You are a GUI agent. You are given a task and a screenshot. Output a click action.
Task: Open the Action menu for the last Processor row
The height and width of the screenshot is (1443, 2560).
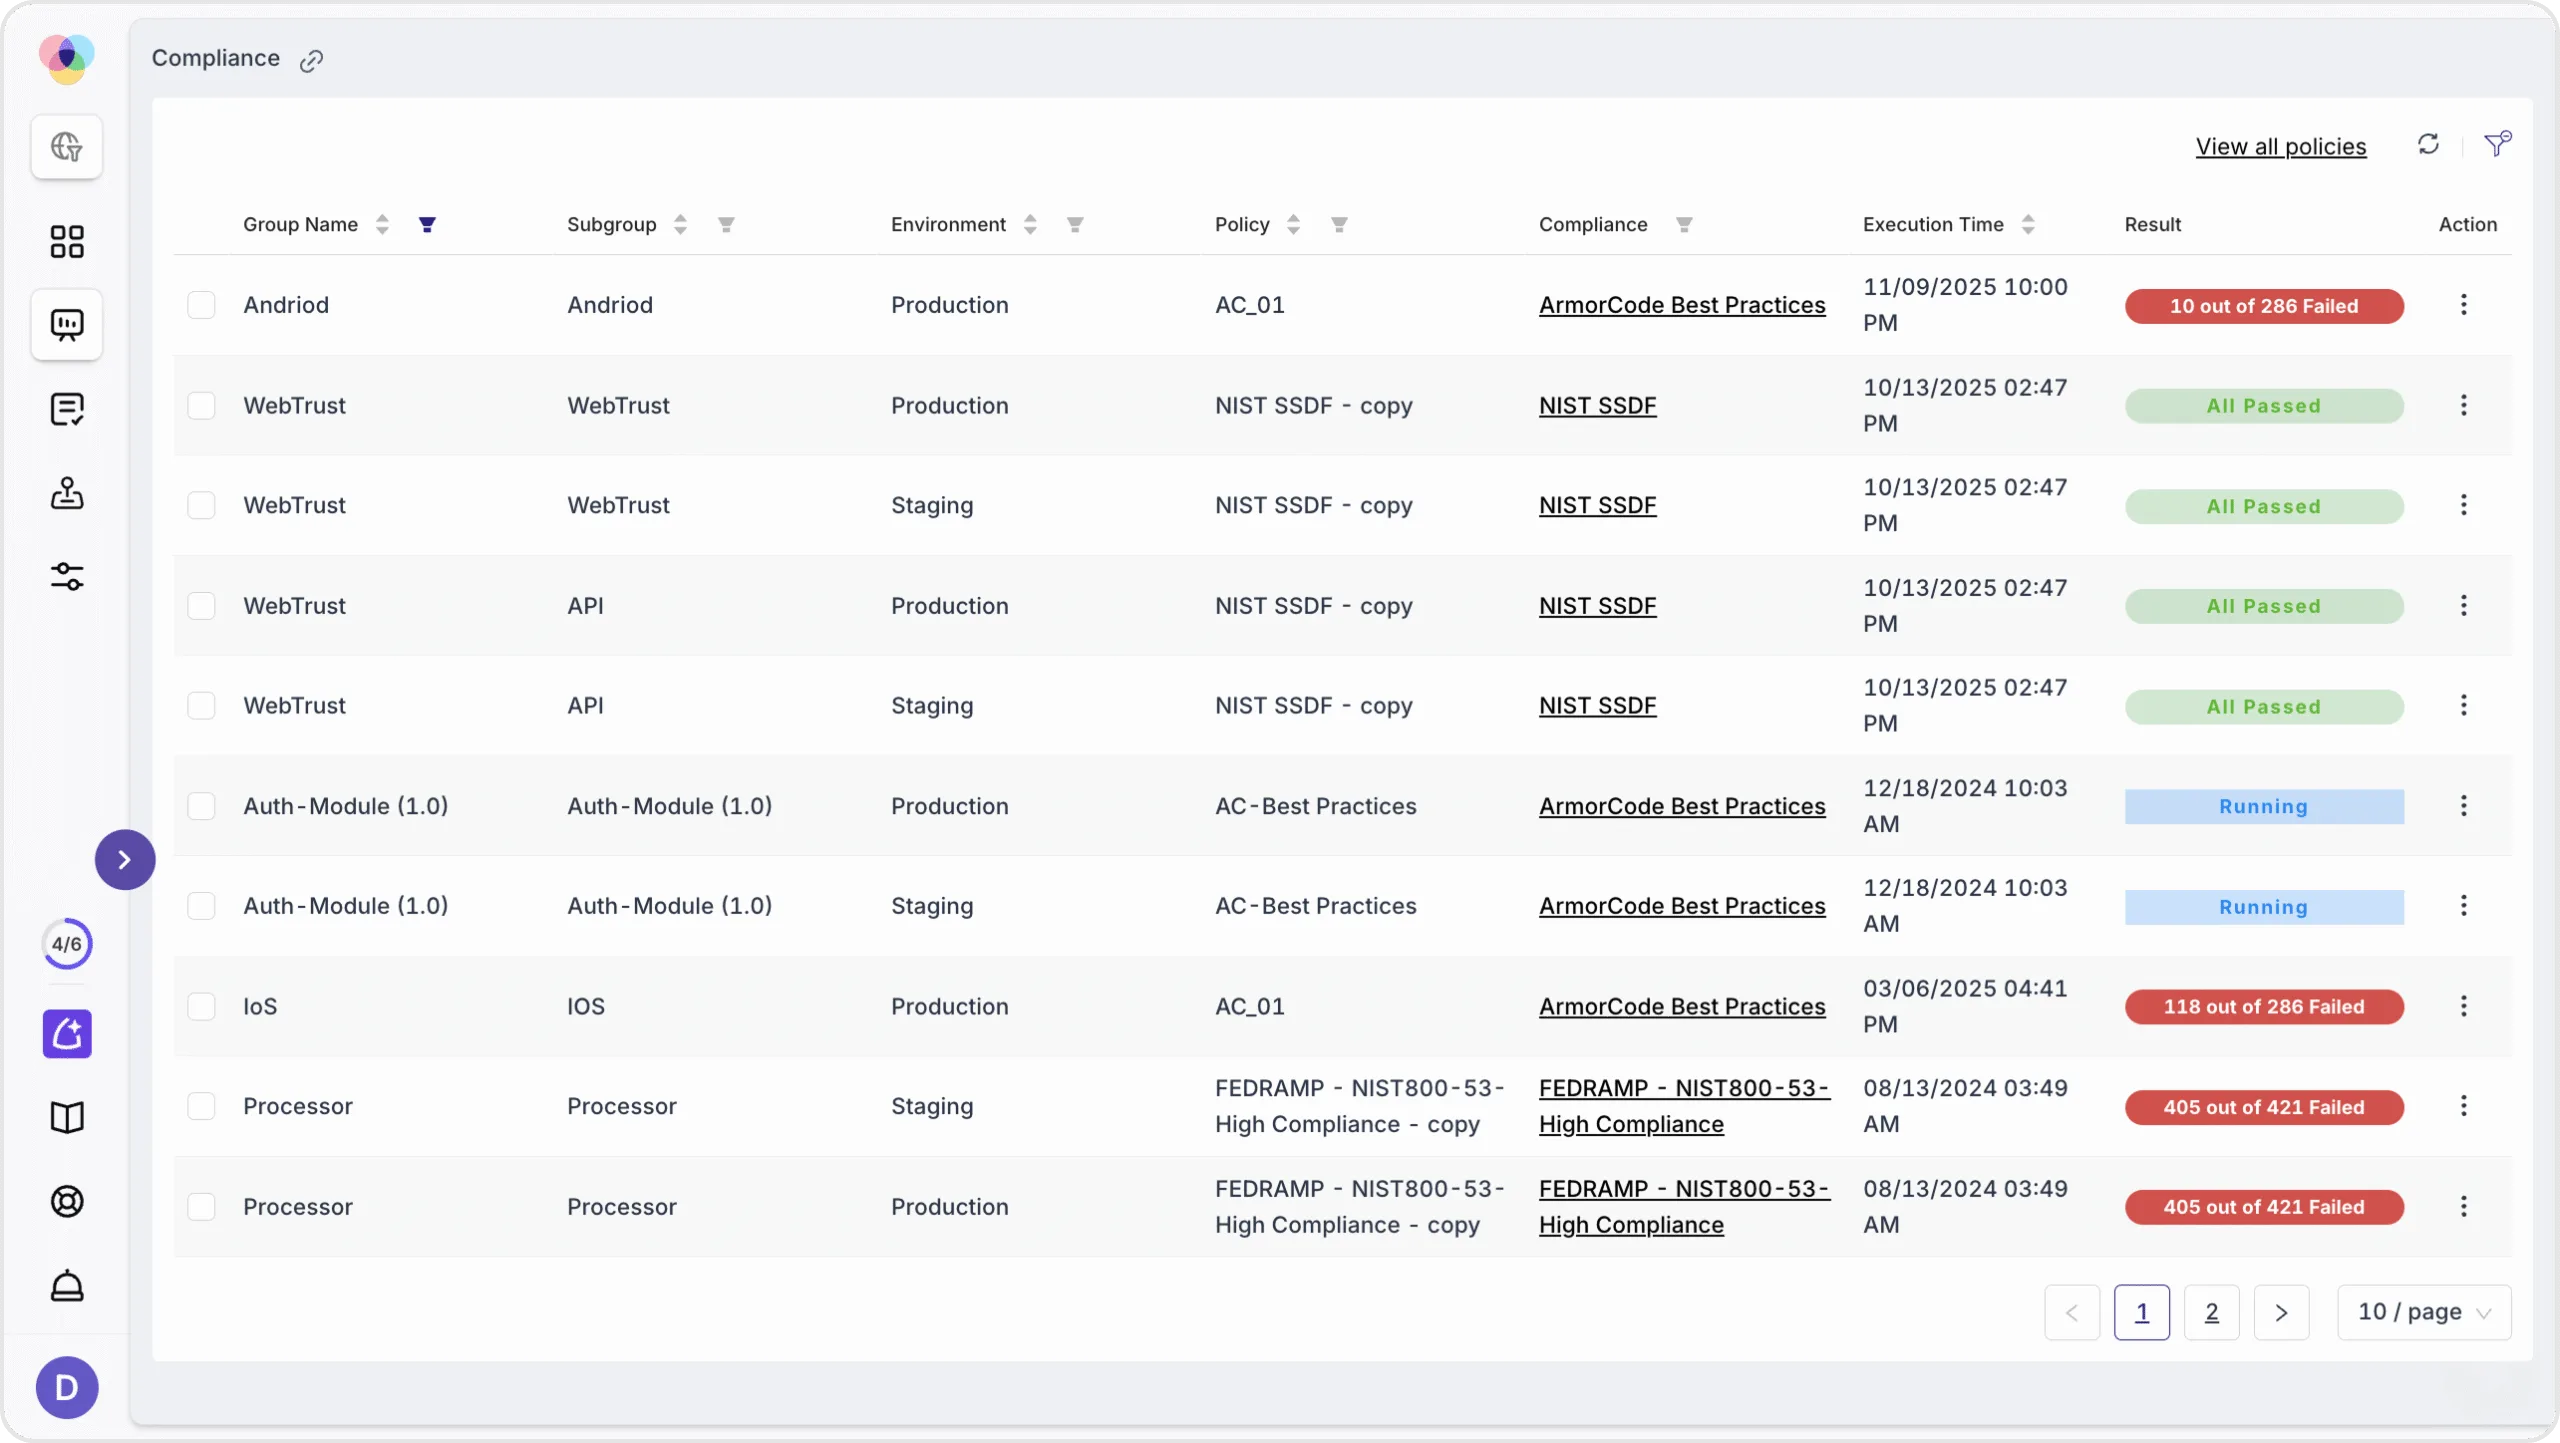pyautogui.click(x=2464, y=1206)
